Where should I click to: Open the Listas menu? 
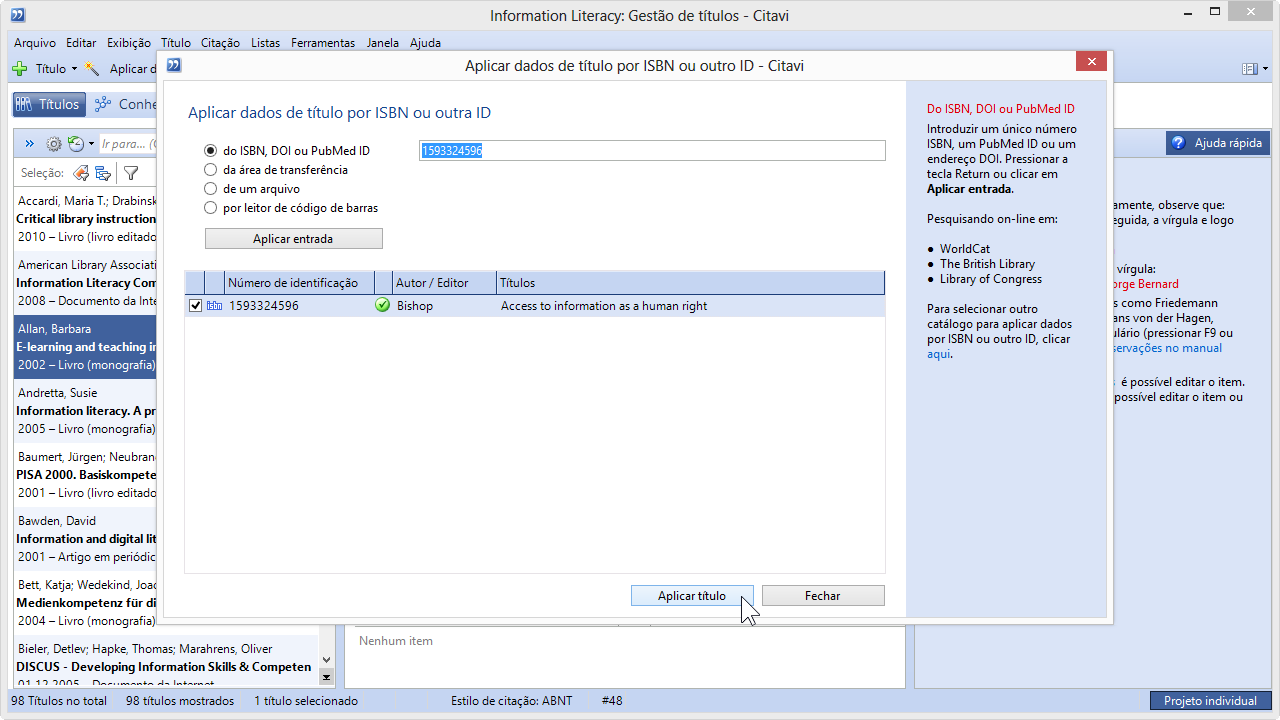pos(266,43)
